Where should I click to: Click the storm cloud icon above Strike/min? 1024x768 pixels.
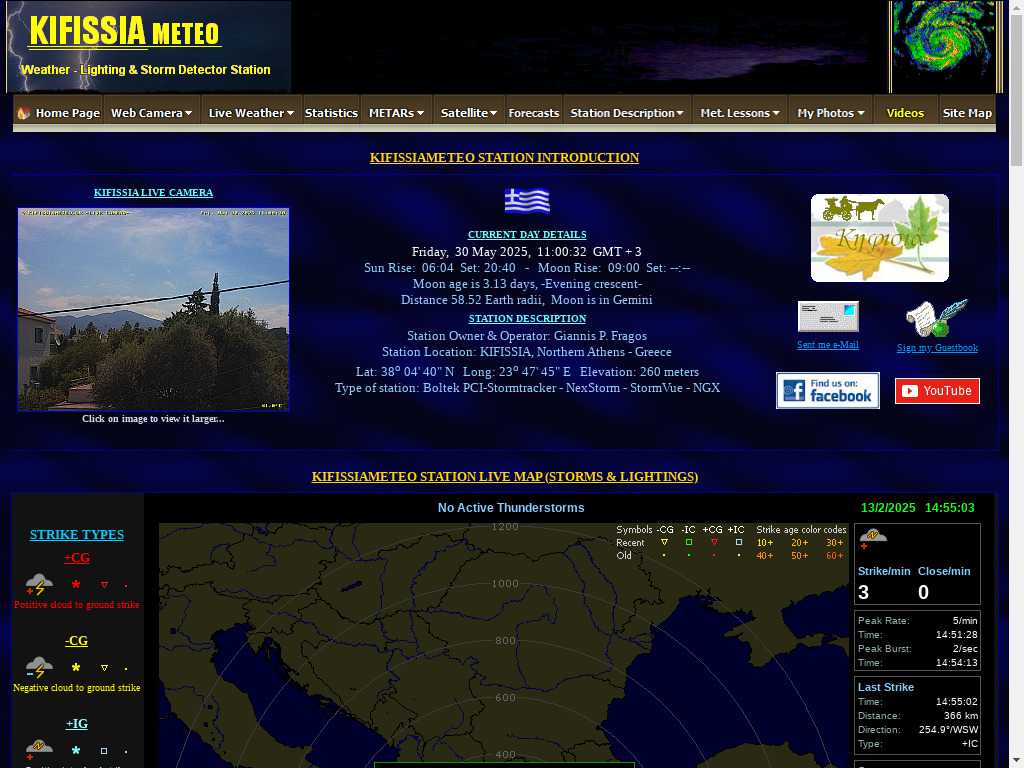(x=872, y=538)
